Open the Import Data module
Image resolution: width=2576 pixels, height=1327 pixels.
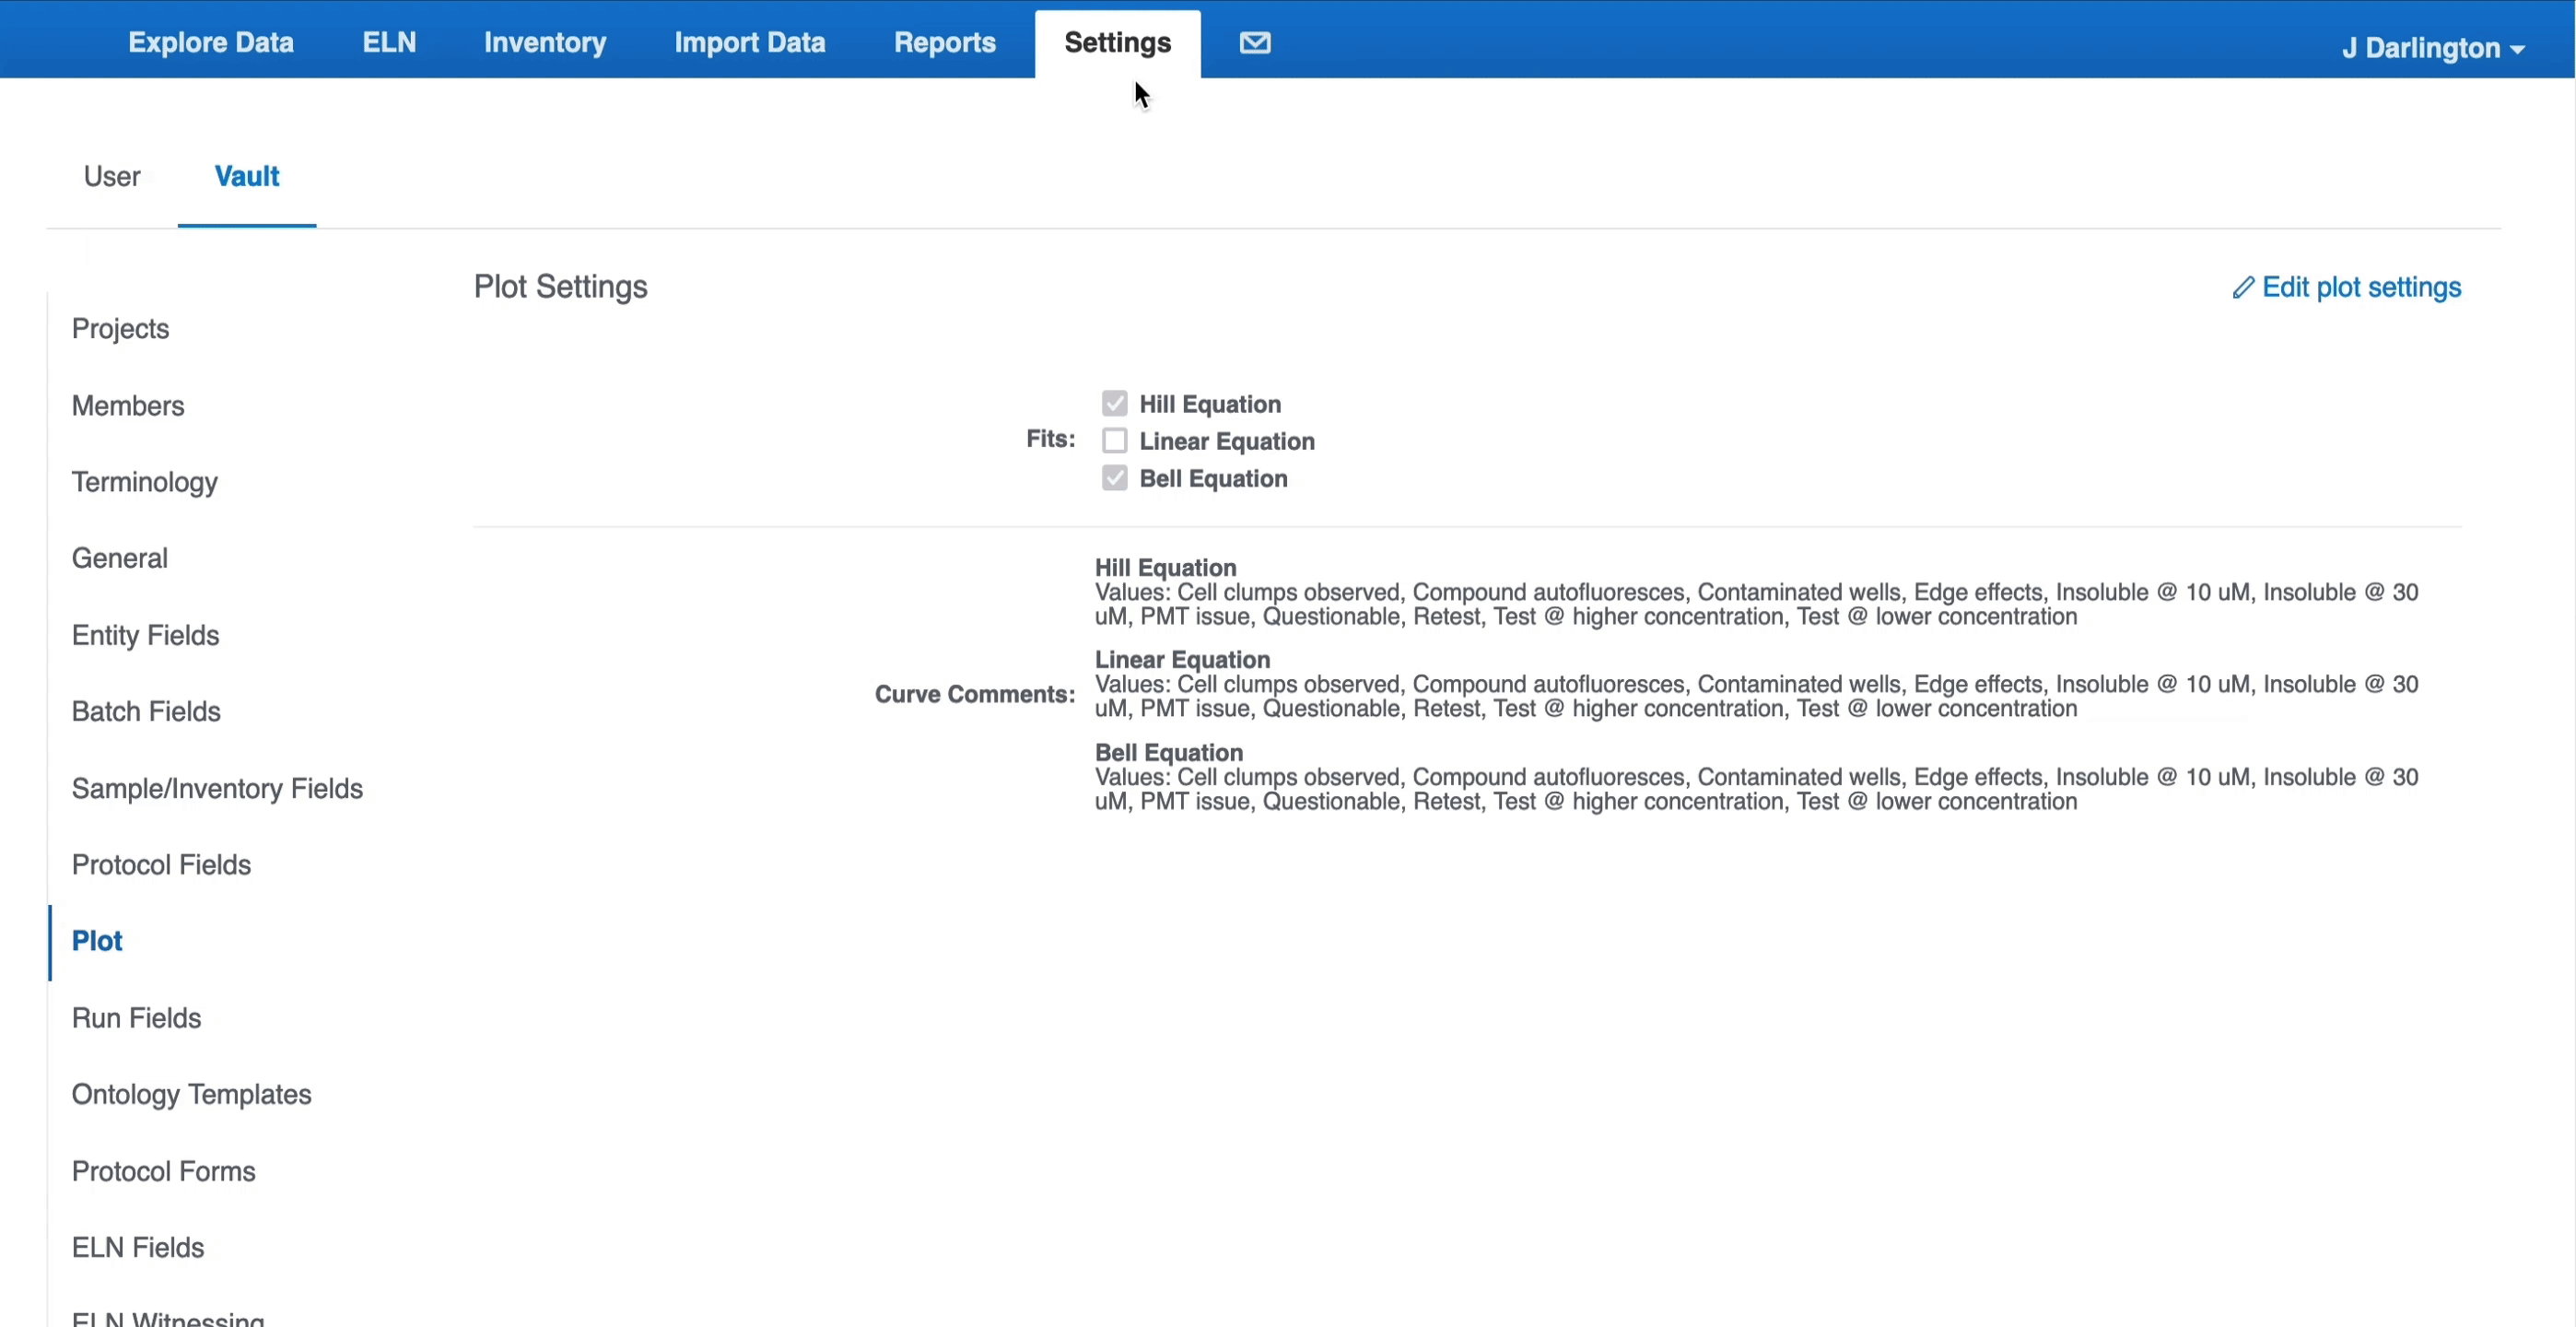751,42
